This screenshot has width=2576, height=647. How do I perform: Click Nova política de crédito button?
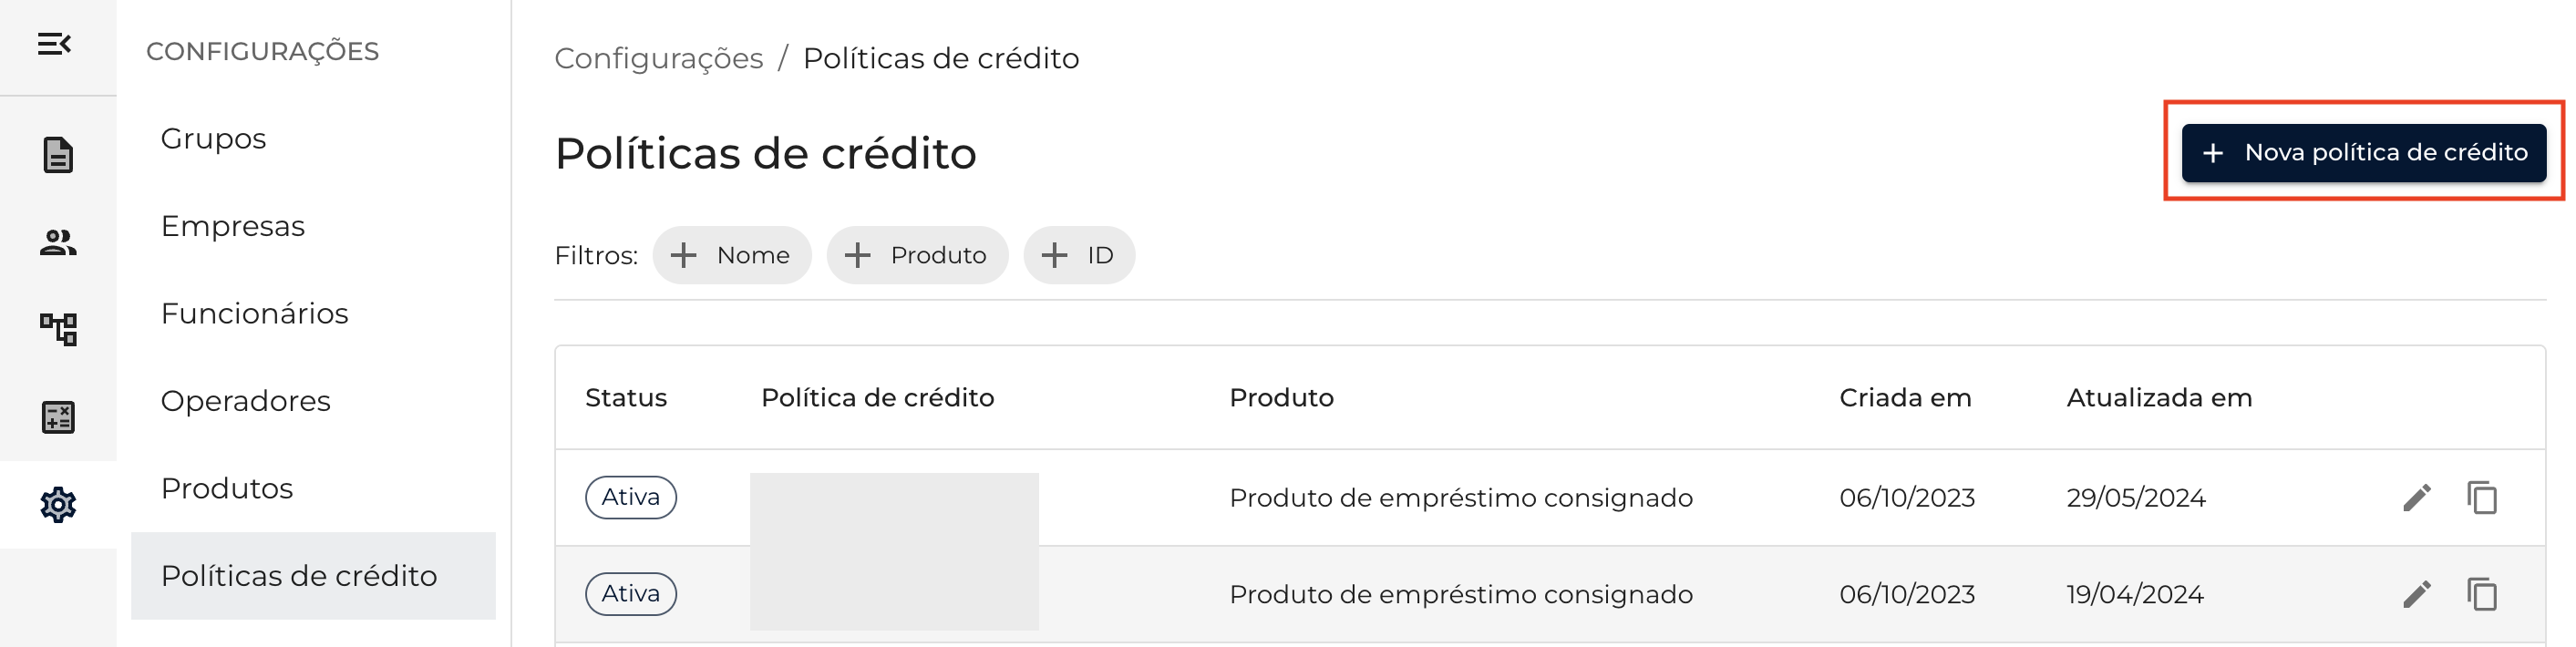(x=2363, y=153)
